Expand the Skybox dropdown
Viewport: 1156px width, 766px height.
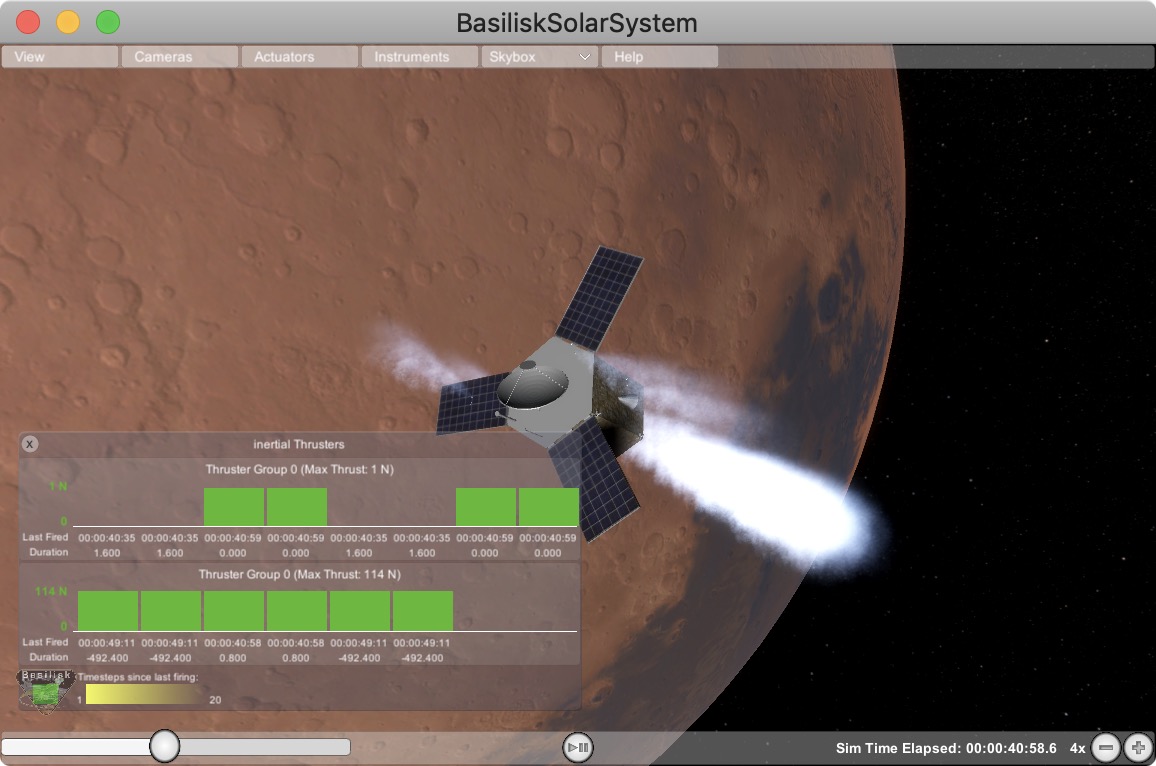539,57
